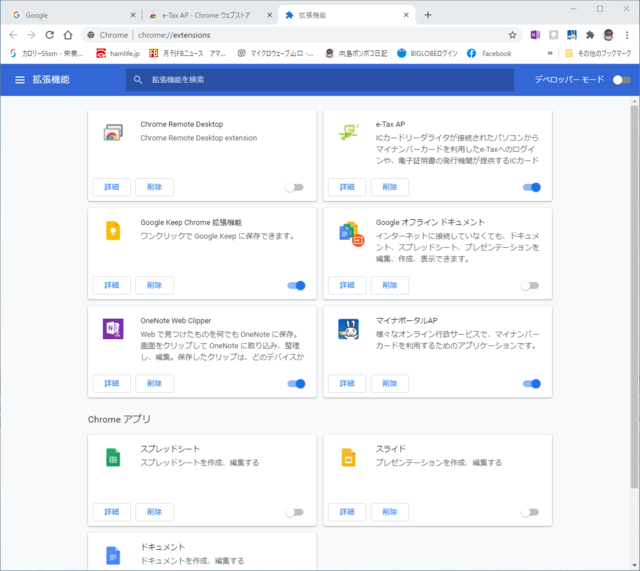
Task: Open 詳細 for Google Keep extension
Action: 111,285
